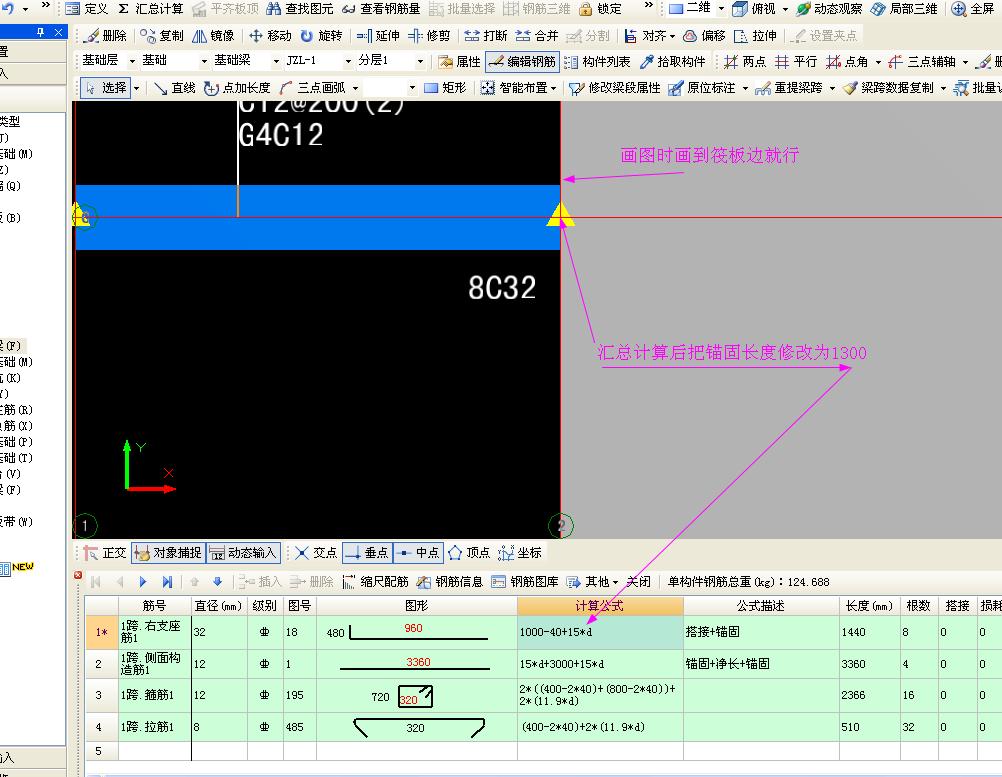The height and width of the screenshot is (777, 1002).
Task: Select the 镜像 mirror tool
Action: pyautogui.click(x=214, y=36)
